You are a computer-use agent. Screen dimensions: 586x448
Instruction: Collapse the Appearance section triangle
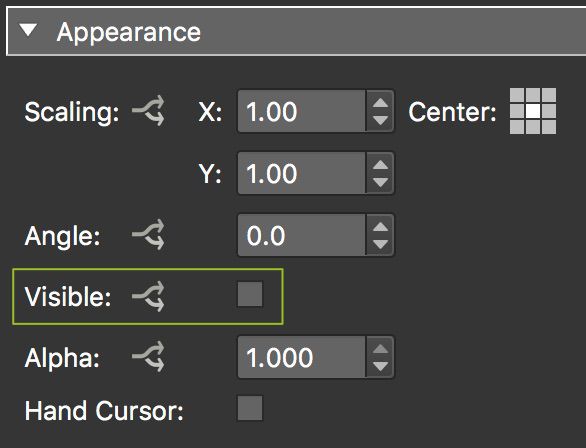pyautogui.click(x=28, y=30)
